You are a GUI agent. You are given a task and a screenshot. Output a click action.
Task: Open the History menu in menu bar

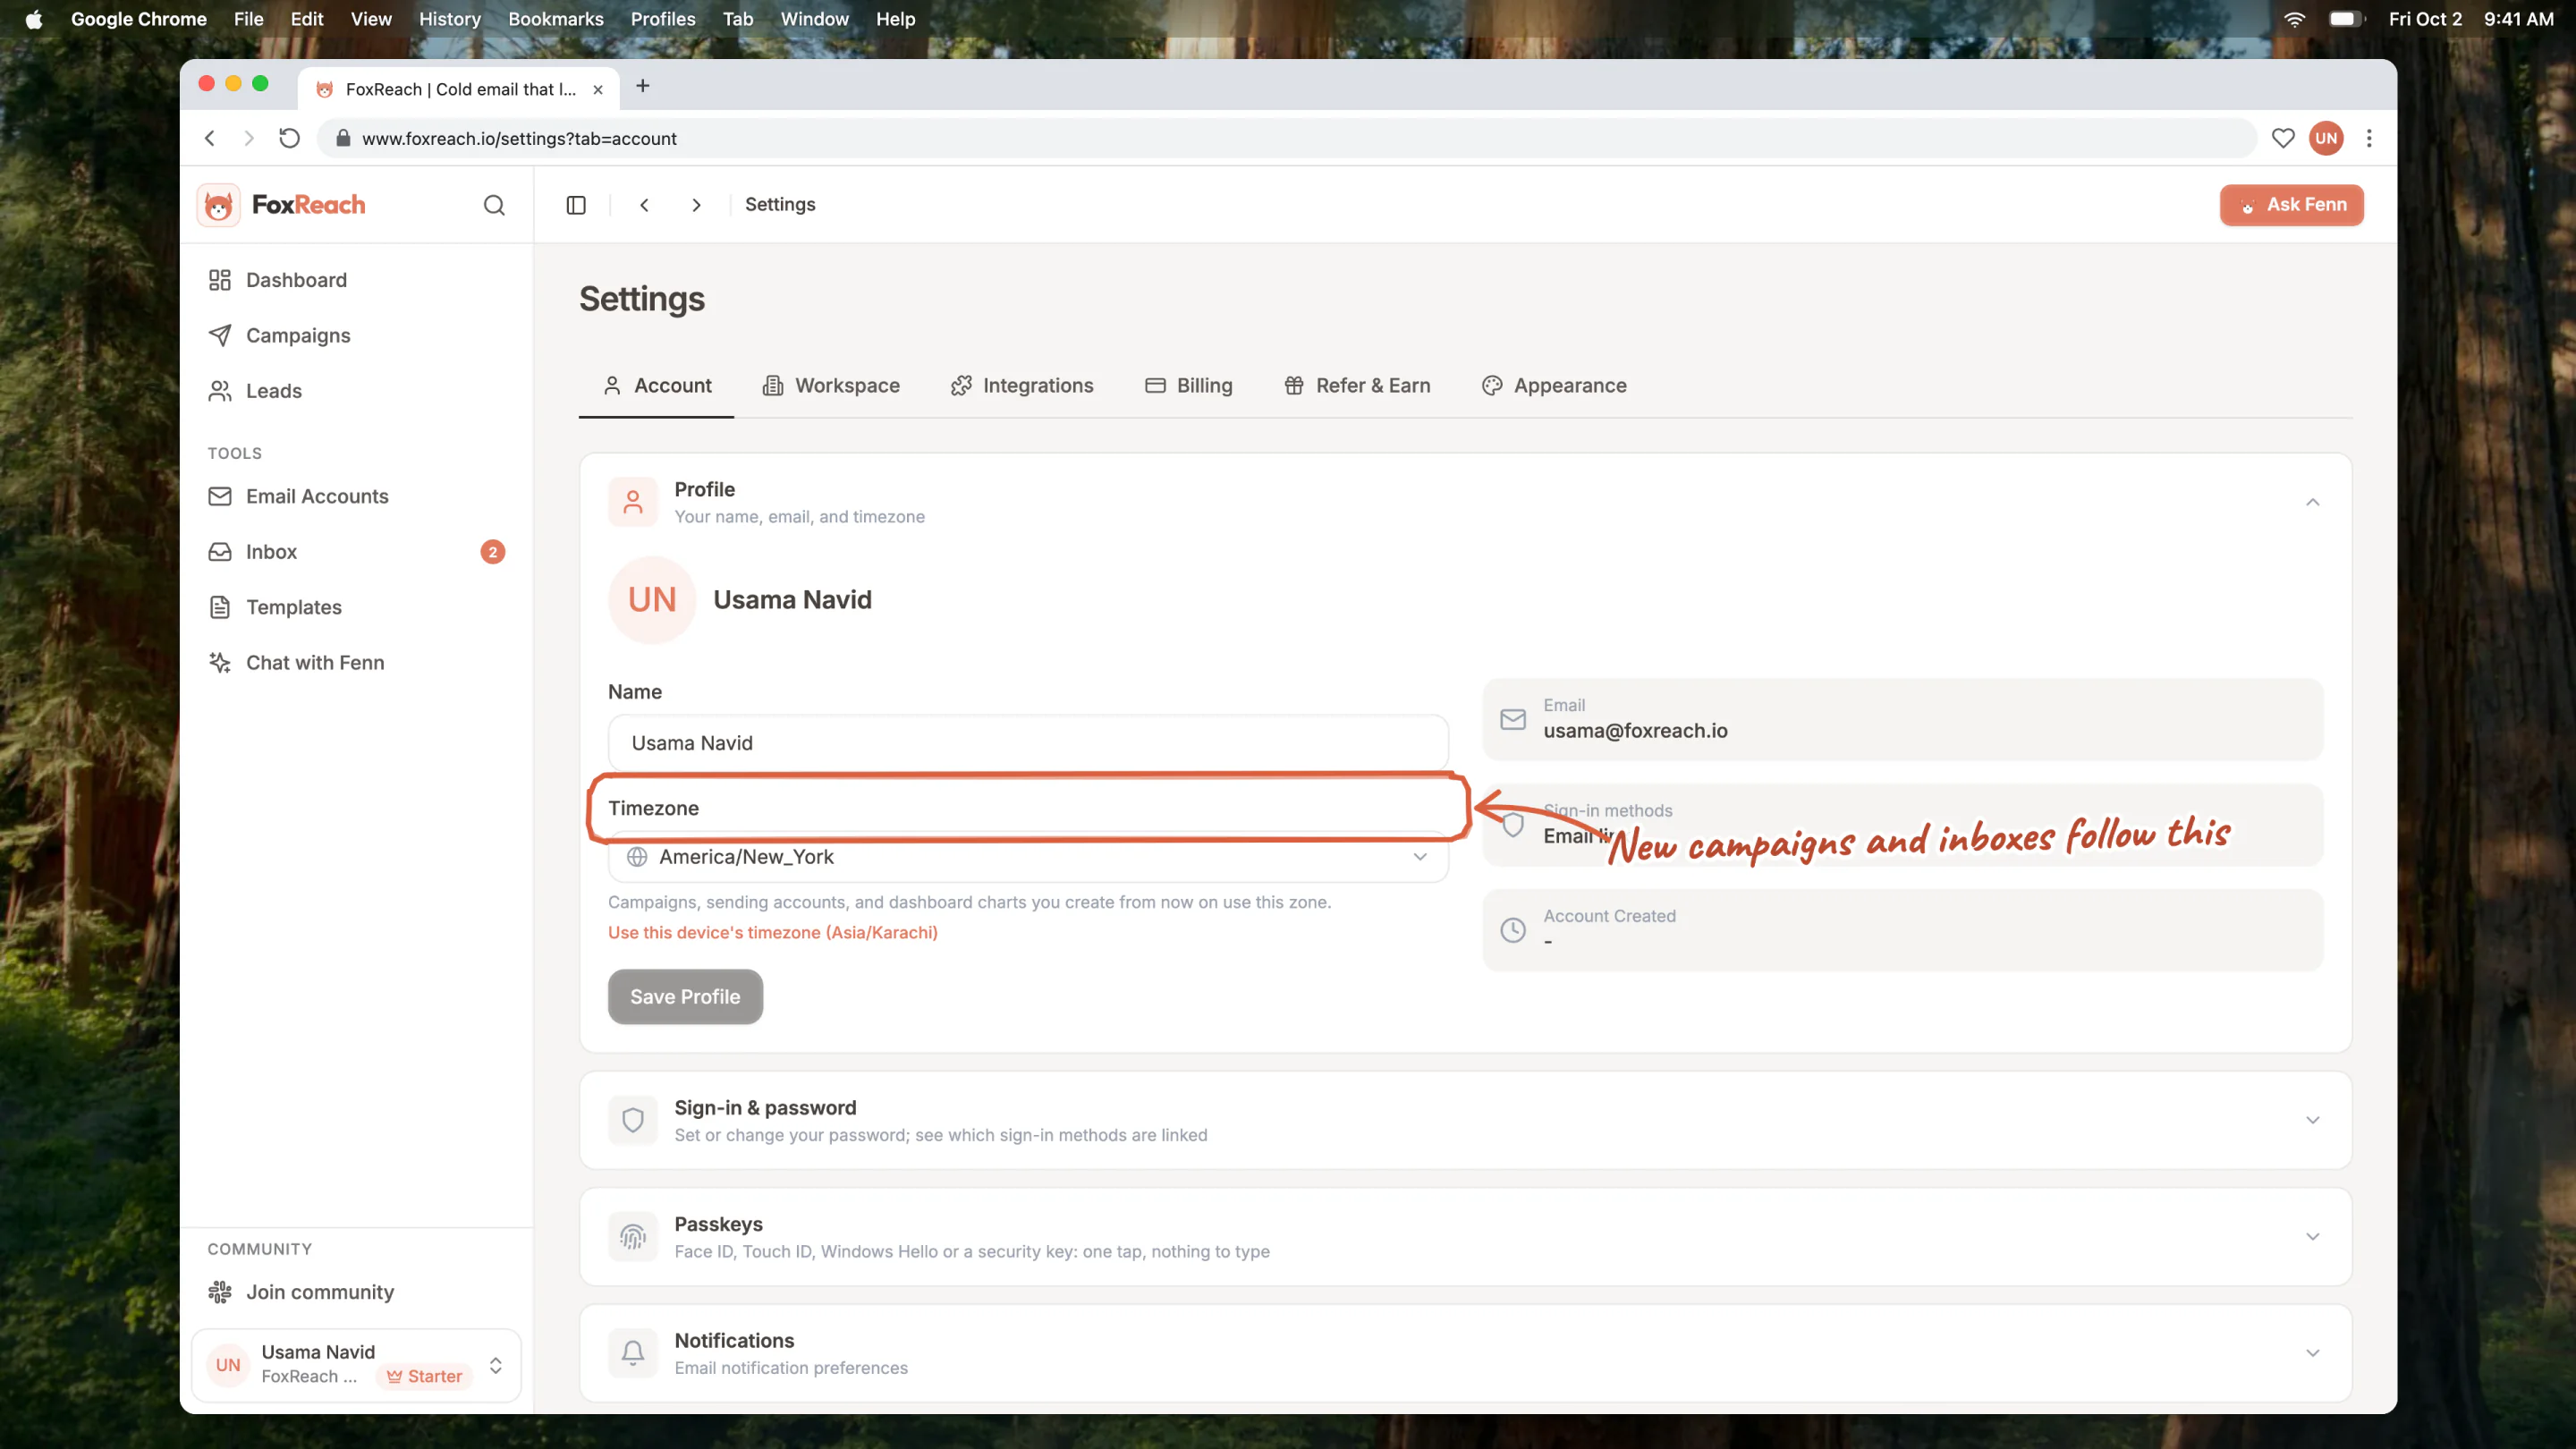(x=449, y=19)
